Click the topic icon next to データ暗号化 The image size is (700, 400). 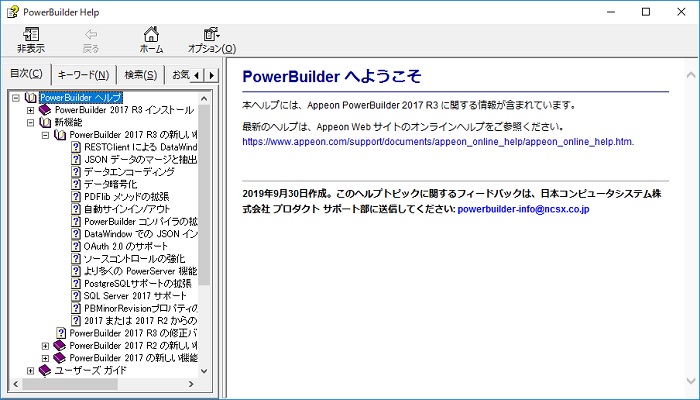pyautogui.click(x=76, y=184)
